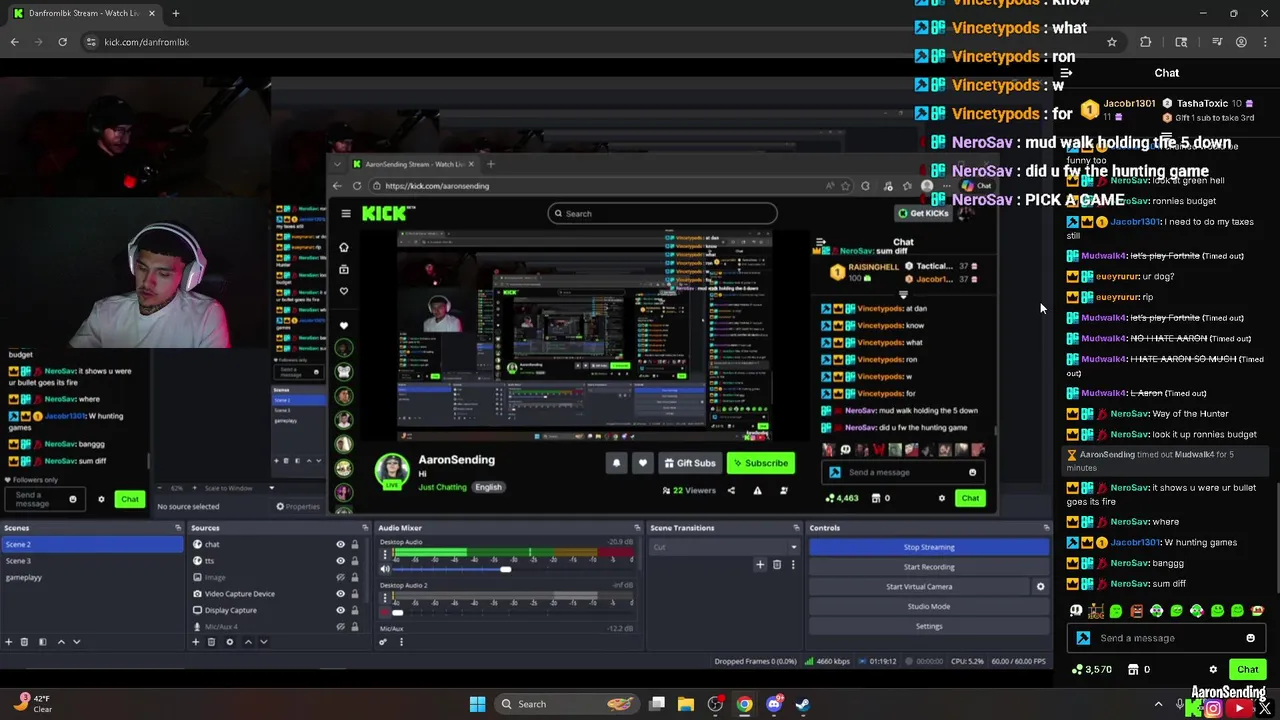Screen dimensions: 1280x720
Task: Delete selected source with Sources trash icon
Action: pos(211,642)
